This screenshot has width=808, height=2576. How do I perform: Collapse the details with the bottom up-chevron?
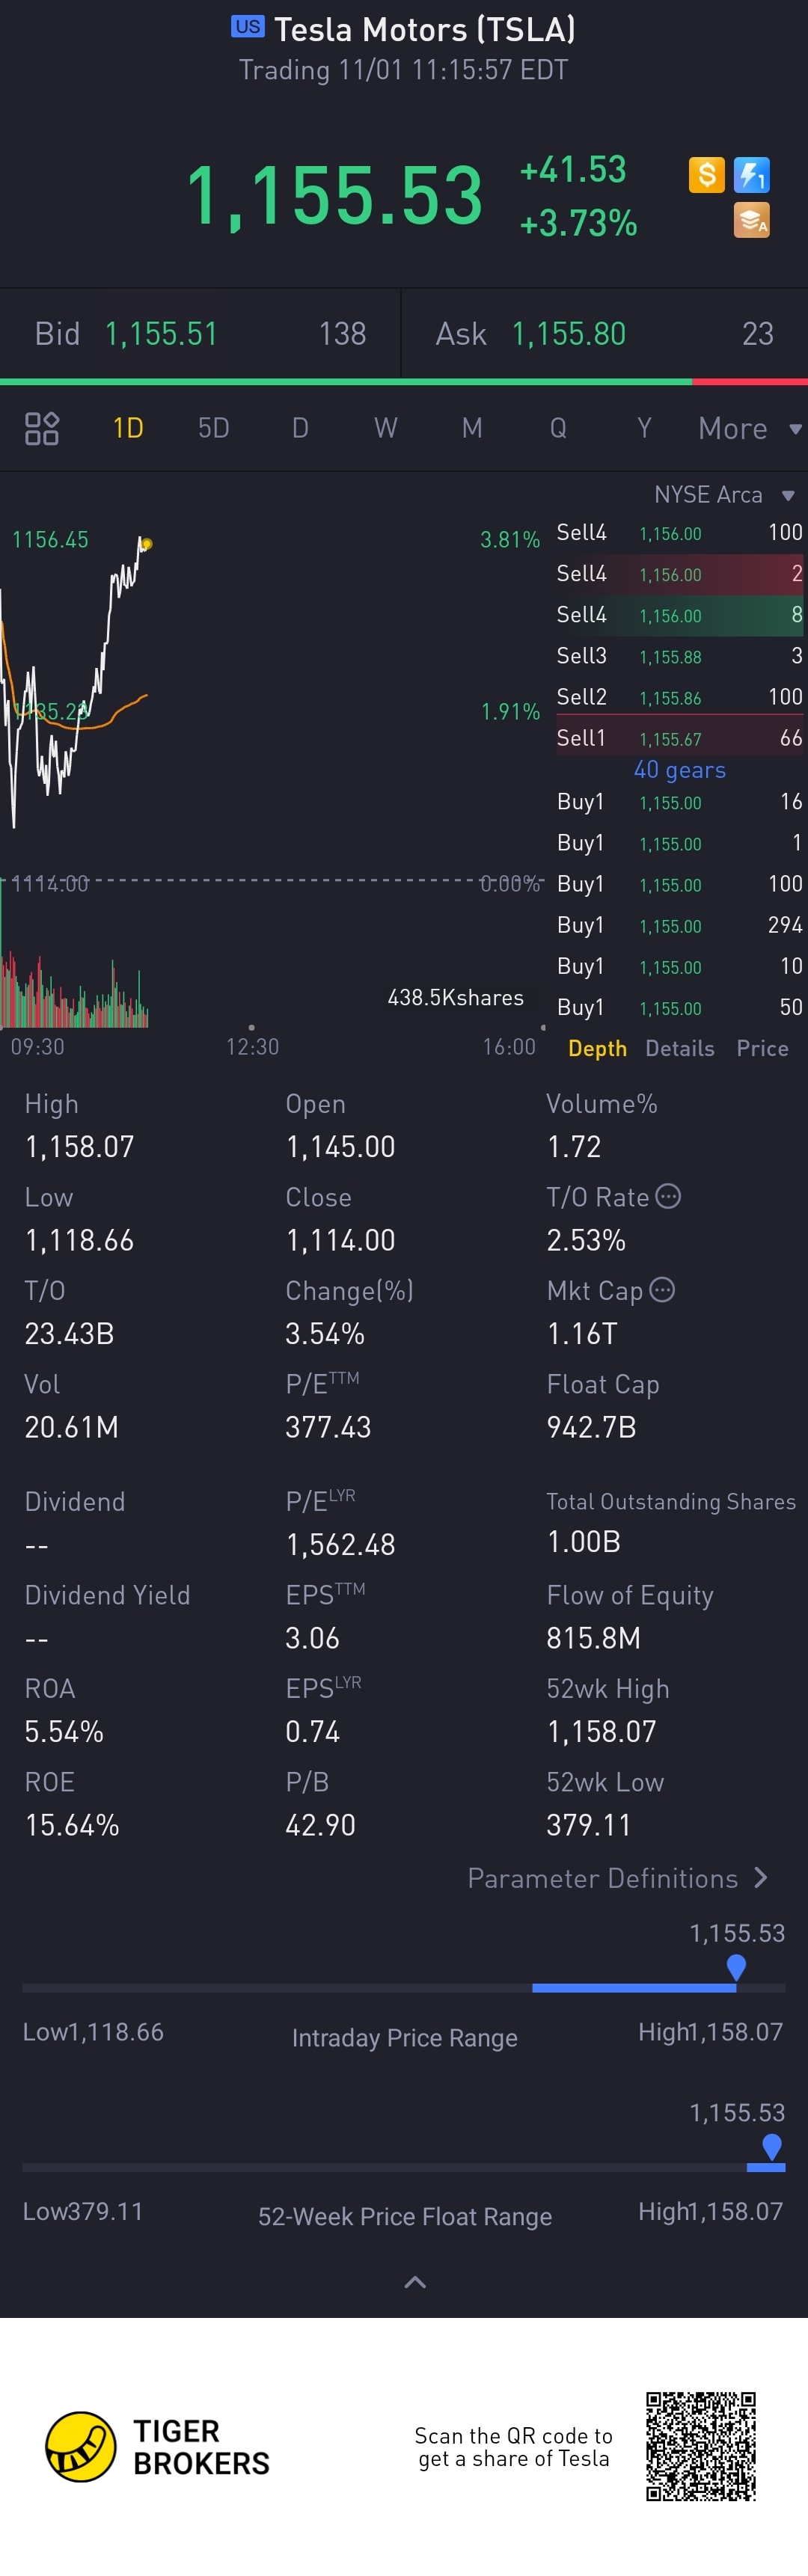point(415,2282)
